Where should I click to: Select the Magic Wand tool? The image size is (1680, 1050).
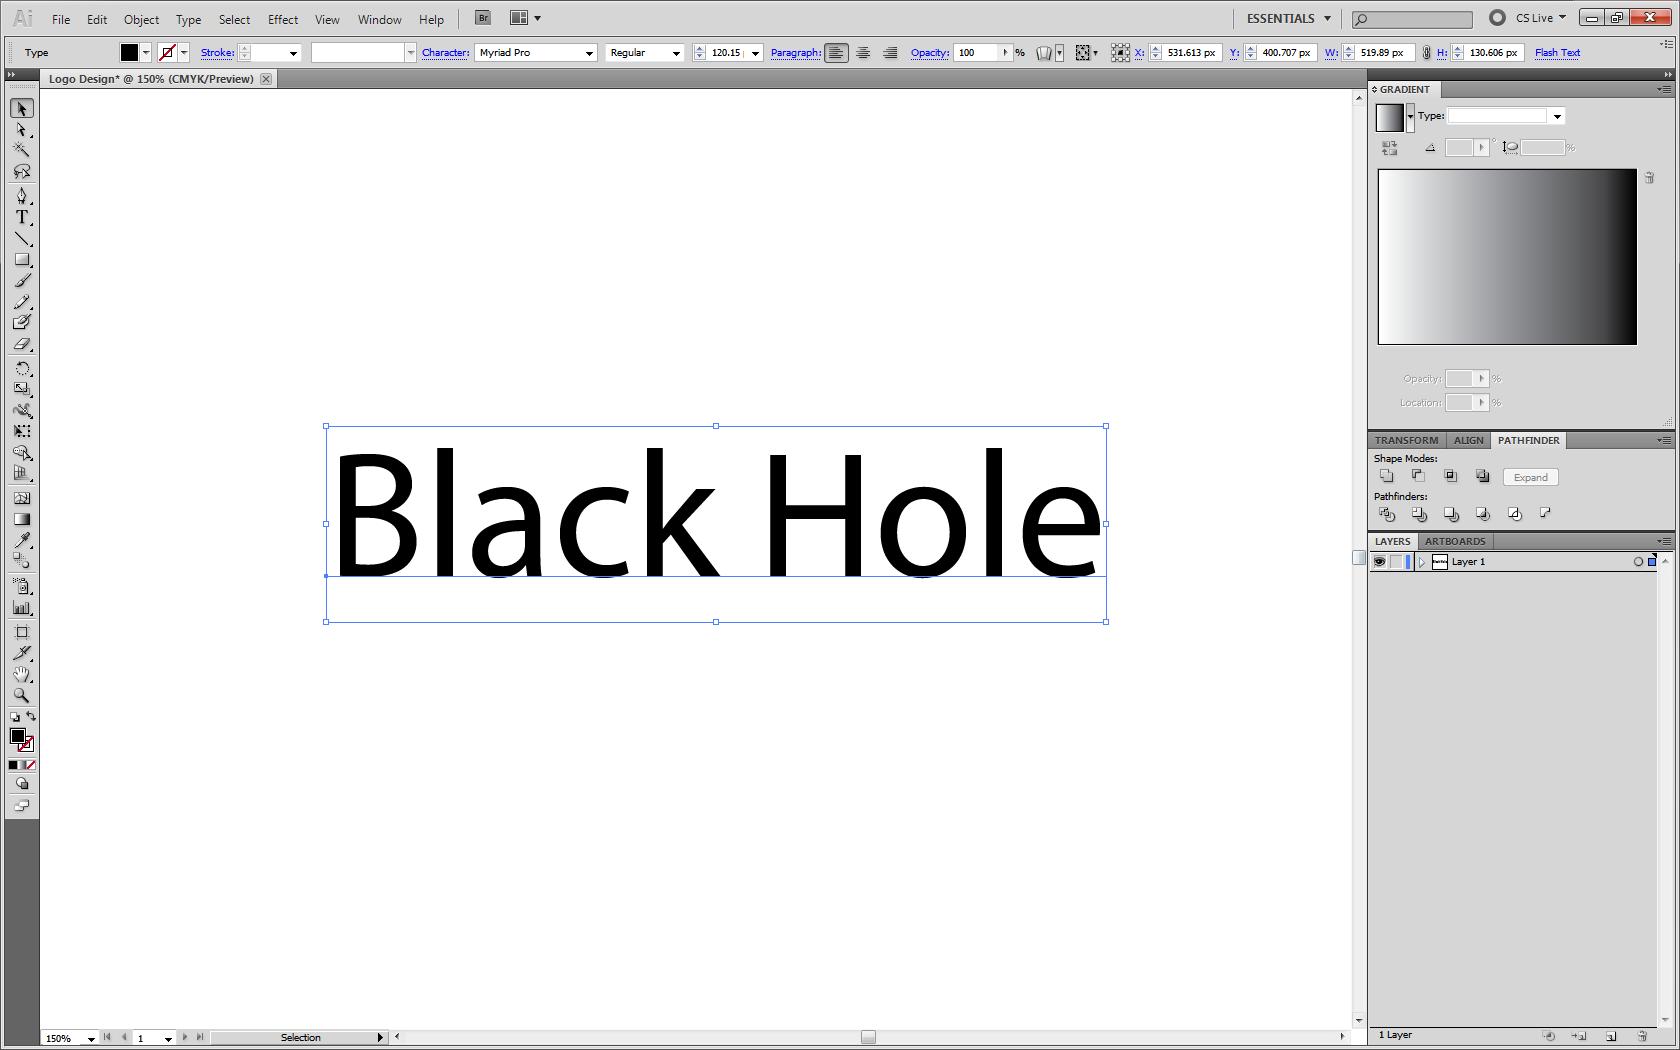[22, 150]
